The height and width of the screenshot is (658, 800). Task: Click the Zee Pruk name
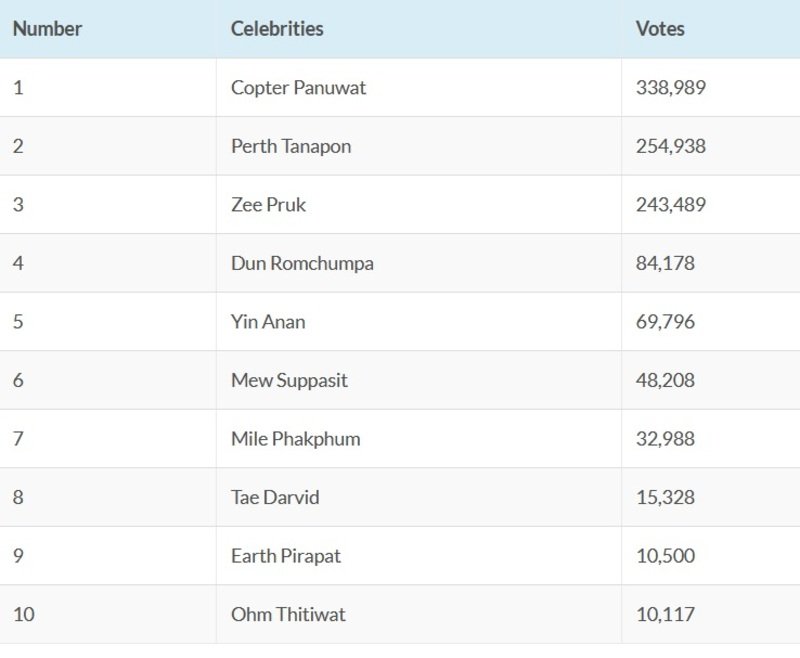click(x=268, y=205)
